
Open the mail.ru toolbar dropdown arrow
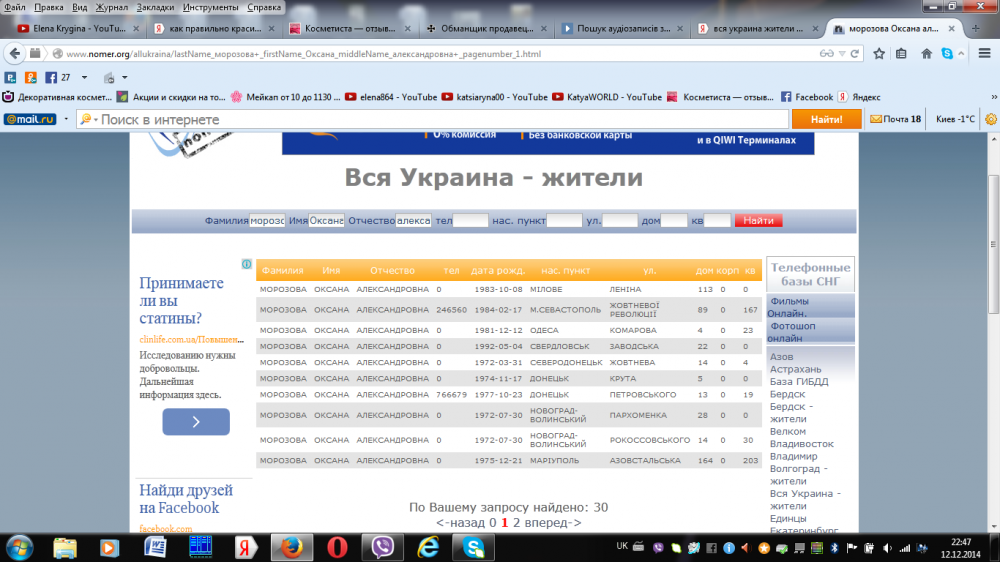pyautogui.click(x=65, y=119)
